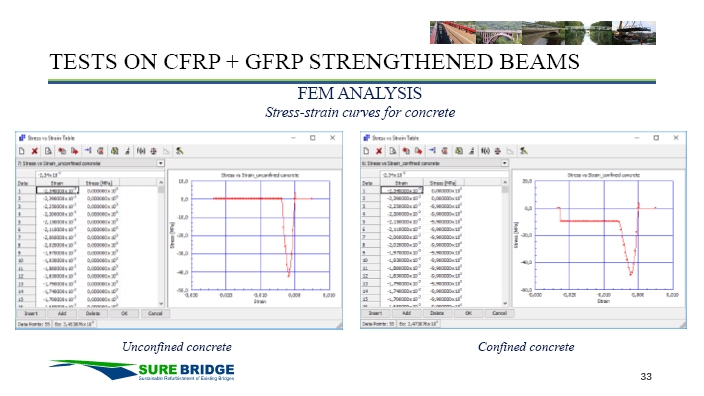
Task: Click hammer tool icon in confined concrete window
Action: (524, 151)
